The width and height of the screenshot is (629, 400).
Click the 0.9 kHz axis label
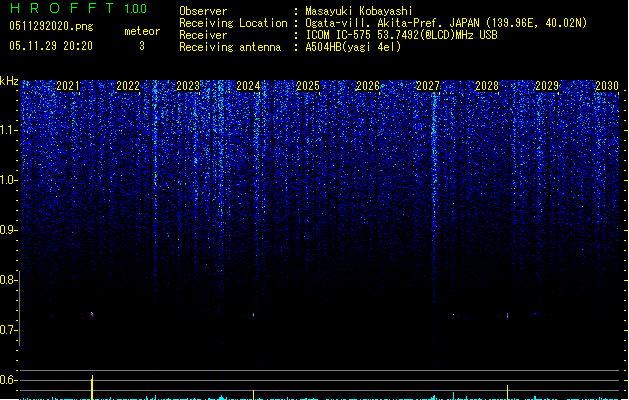point(8,230)
